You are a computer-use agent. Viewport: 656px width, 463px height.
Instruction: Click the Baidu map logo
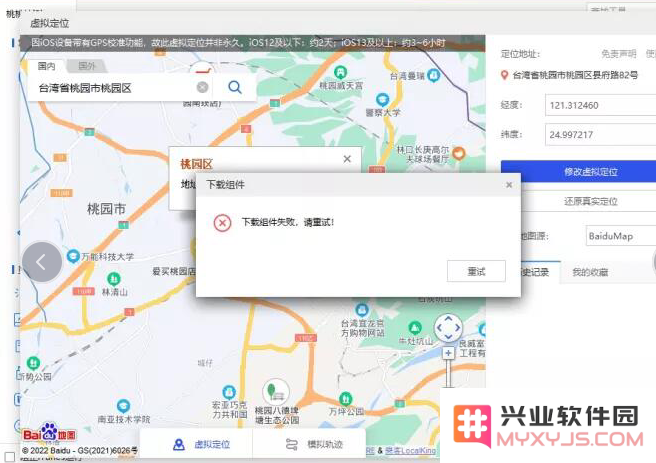pyautogui.click(x=49, y=434)
